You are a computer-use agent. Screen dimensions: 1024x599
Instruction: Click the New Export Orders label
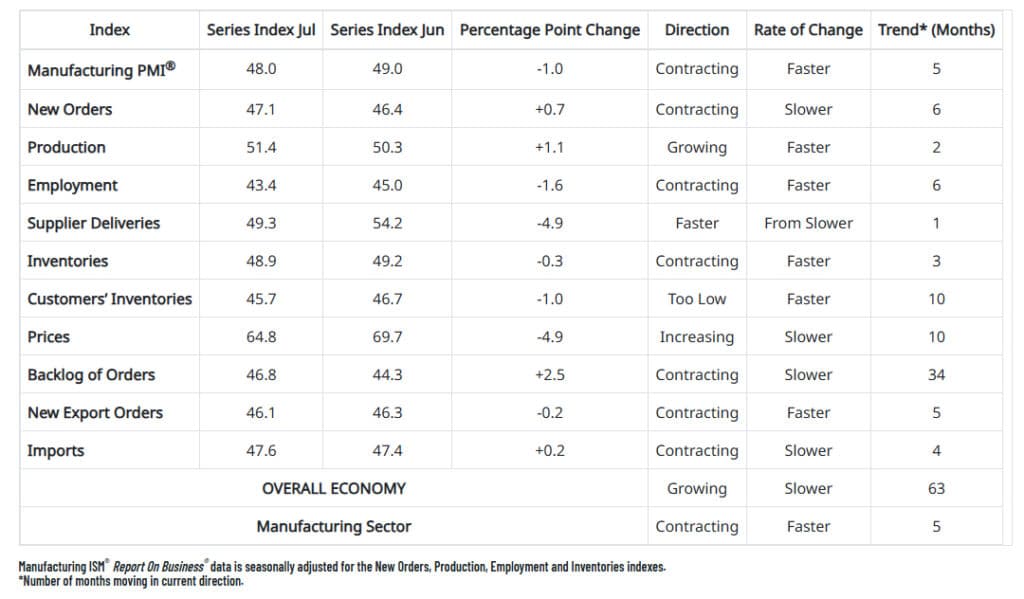click(x=95, y=413)
